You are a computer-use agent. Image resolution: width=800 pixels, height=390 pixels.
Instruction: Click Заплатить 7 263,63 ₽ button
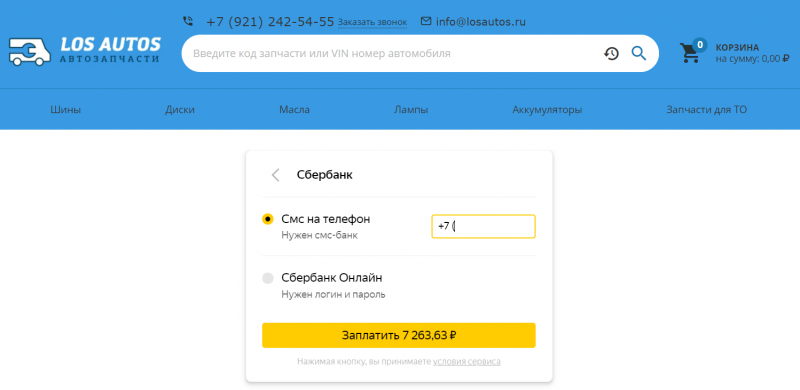[398, 335]
